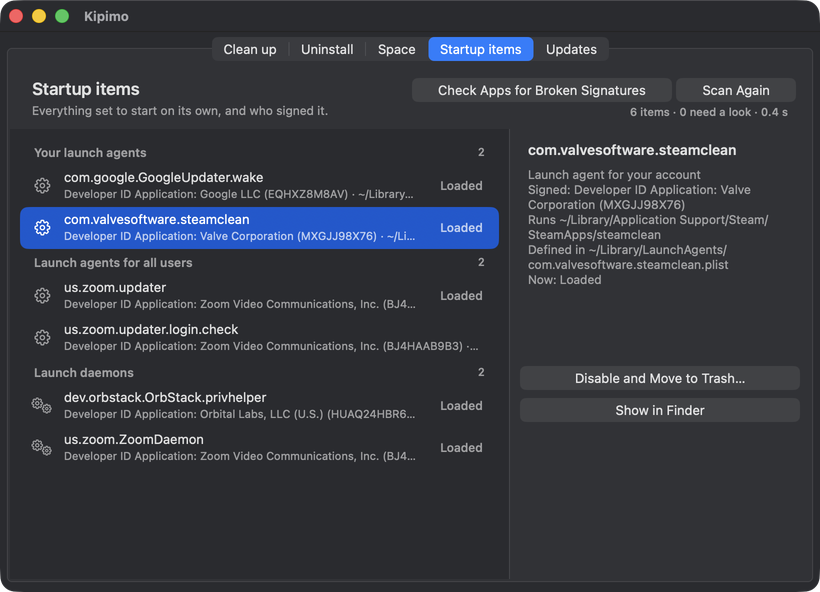Select com.google.GoogleUpdater.wake row name
The width and height of the screenshot is (820, 592).
(x=164, y=177)
